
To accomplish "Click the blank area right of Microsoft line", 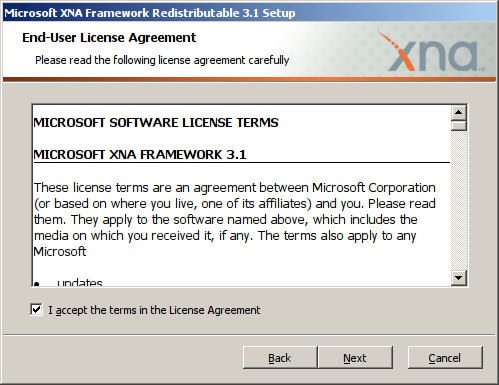I will pyautogui.click(x=267, y=252).
